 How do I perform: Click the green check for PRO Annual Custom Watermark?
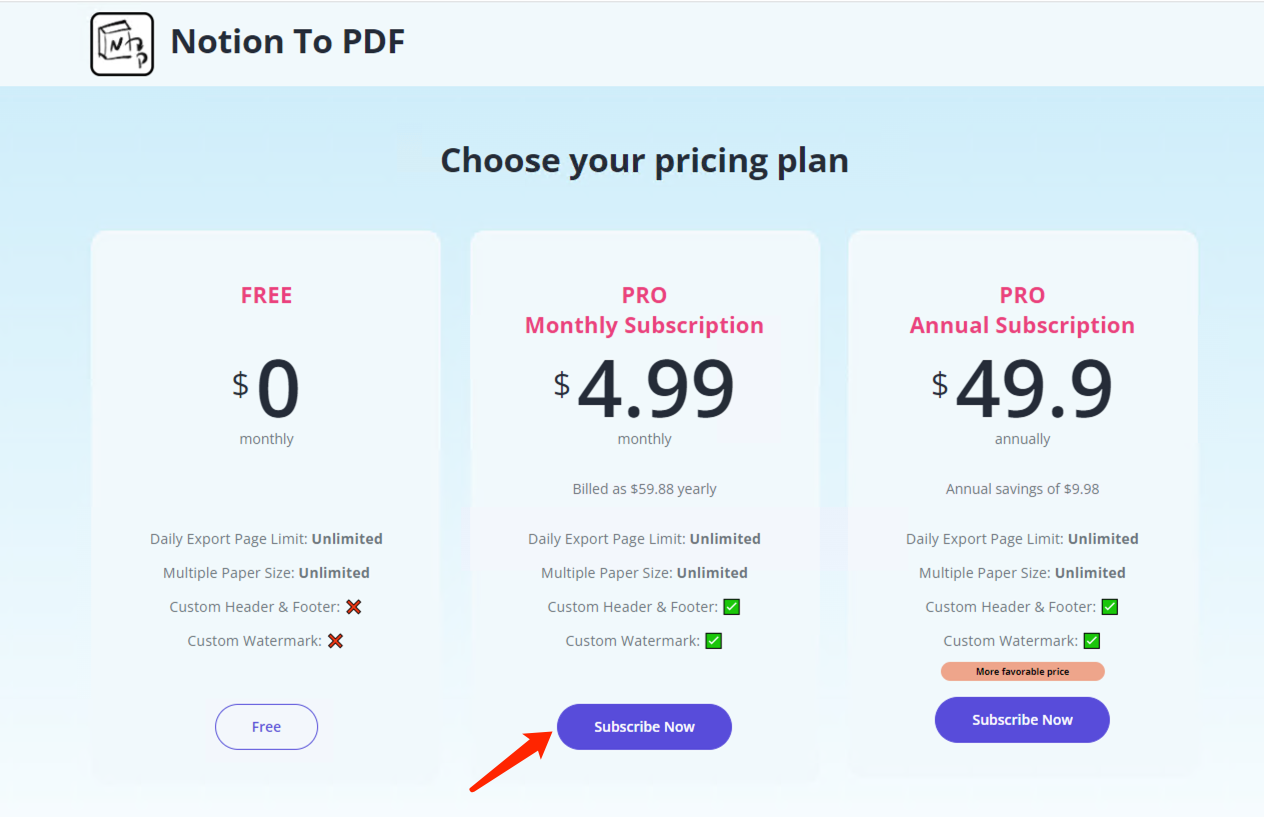pyautogui.click(x=1091, y=640)
